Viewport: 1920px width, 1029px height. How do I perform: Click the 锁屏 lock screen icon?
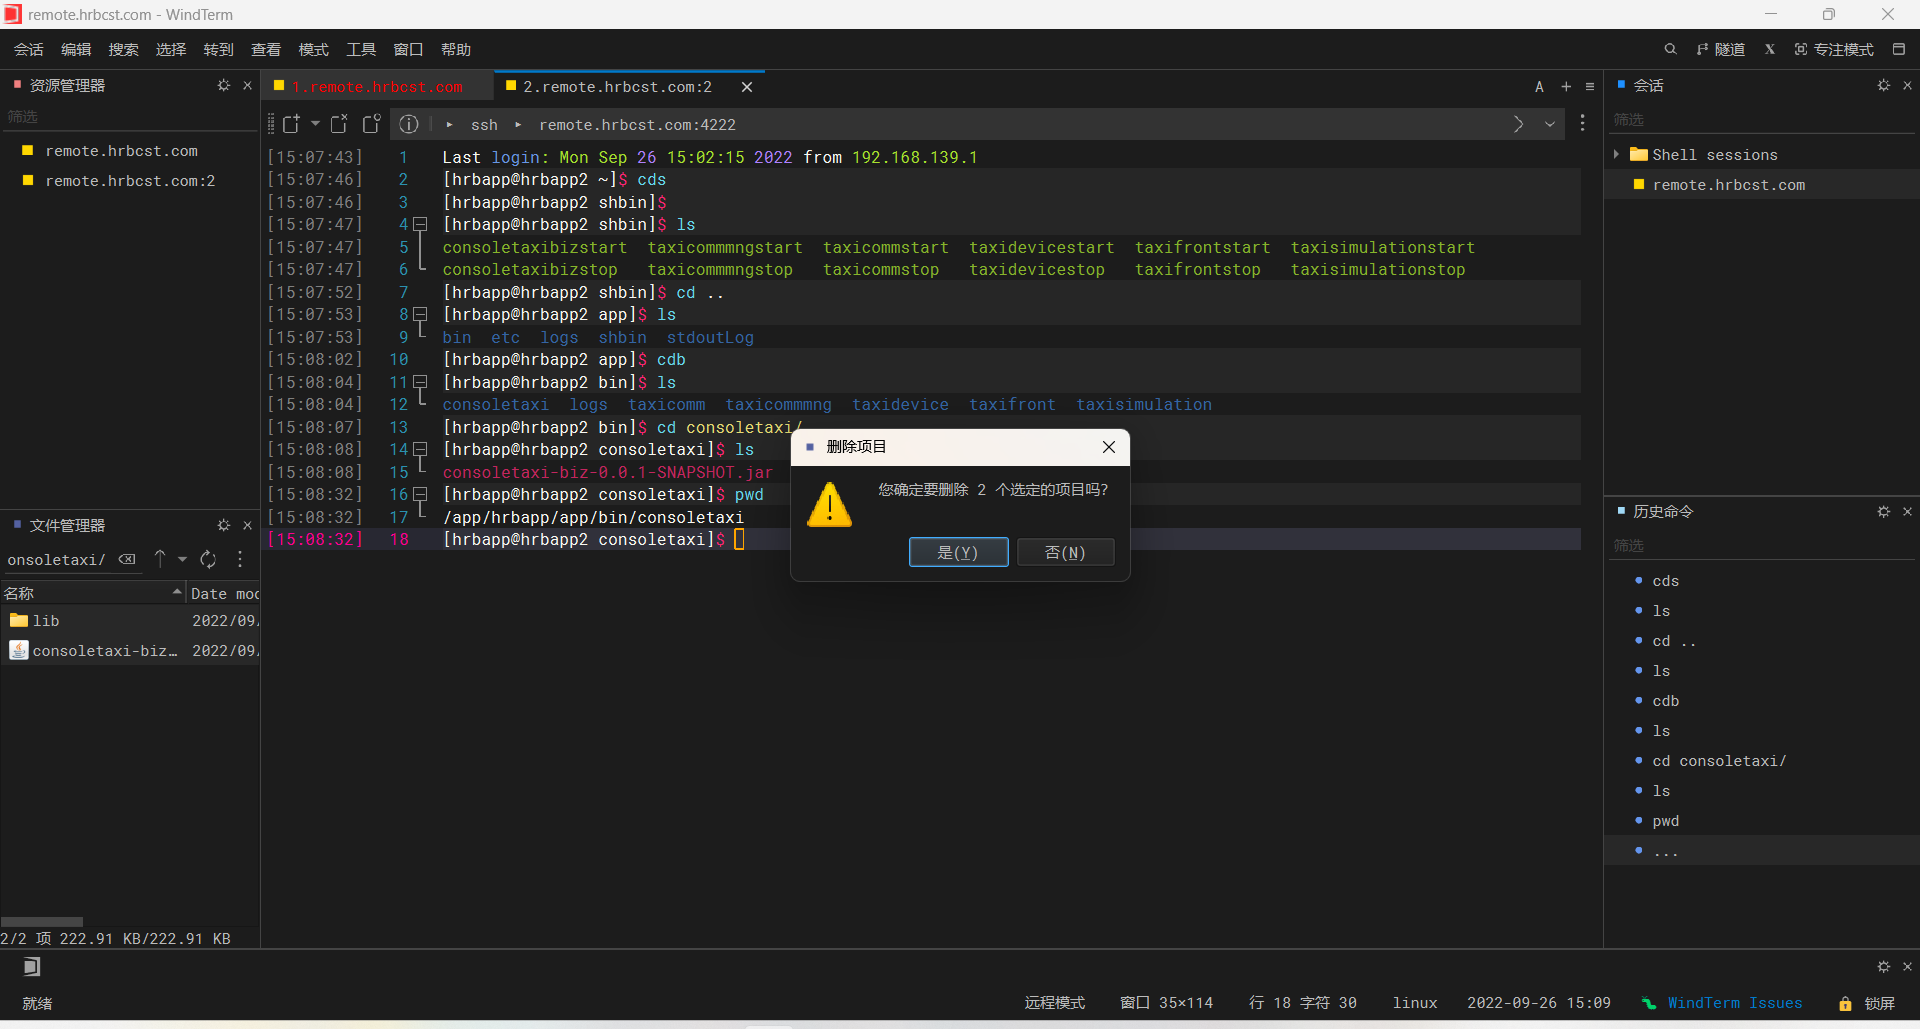click(x=1845, y=1003)
